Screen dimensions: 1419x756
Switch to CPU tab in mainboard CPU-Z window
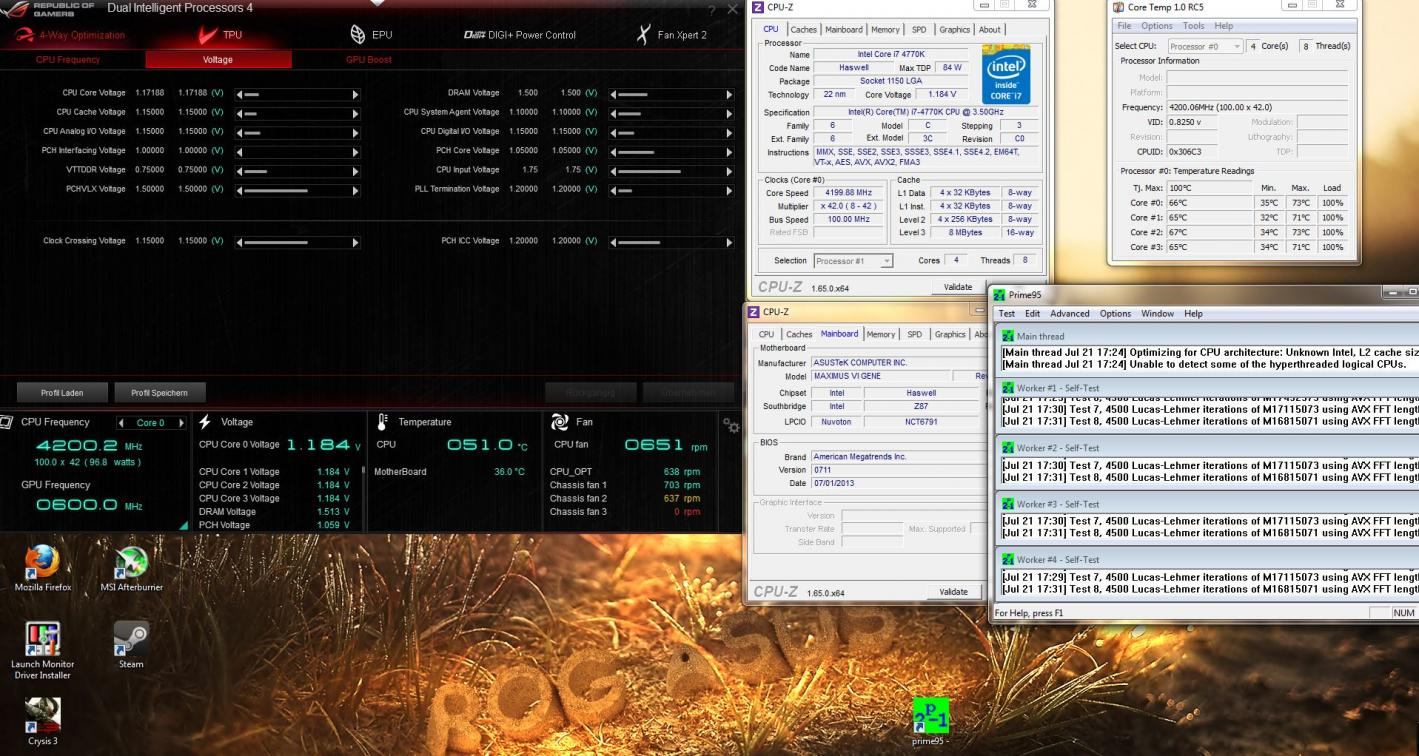(766, 334)
